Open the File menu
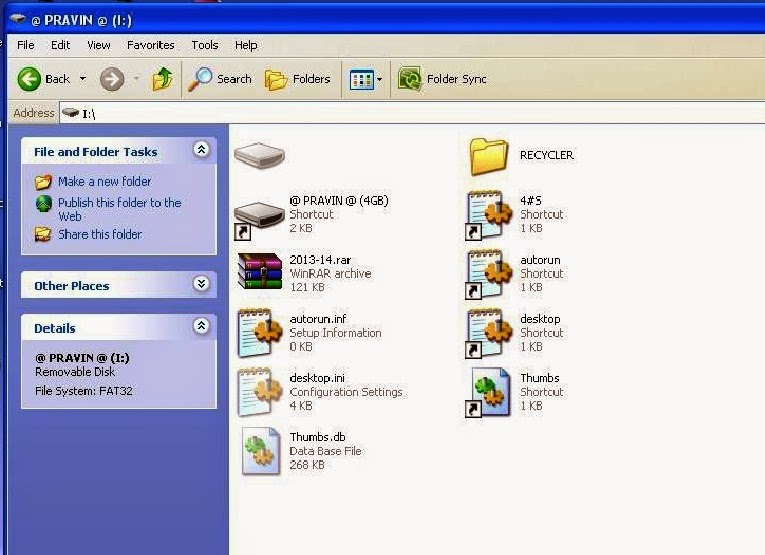This screenshot has width=765, height=555. [x=25, y=45]
